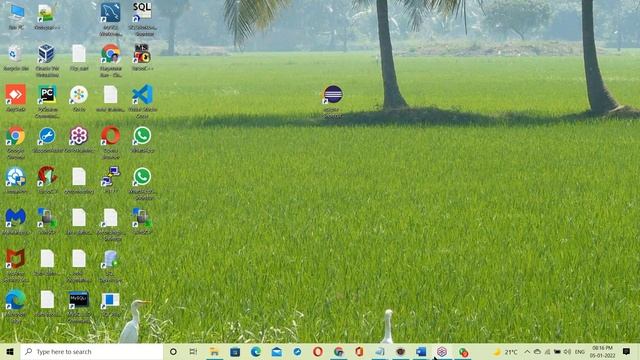640x360 pixels.
Task: Open OneDrive cloud tray icon
Action: click(x=537, y=351)
